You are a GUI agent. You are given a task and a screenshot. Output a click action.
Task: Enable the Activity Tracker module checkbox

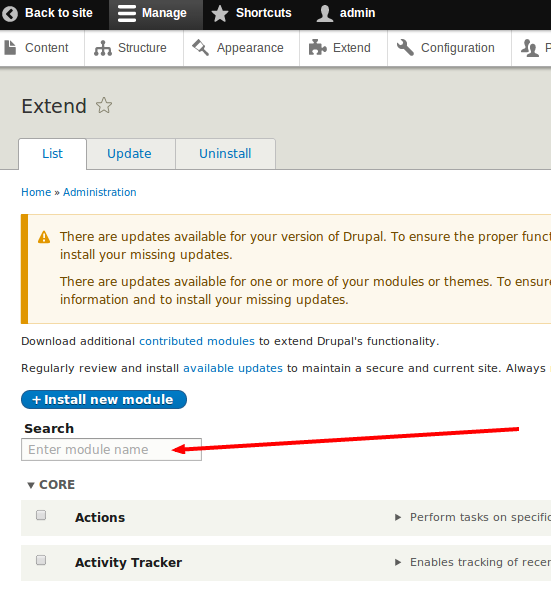click(41, 560)
